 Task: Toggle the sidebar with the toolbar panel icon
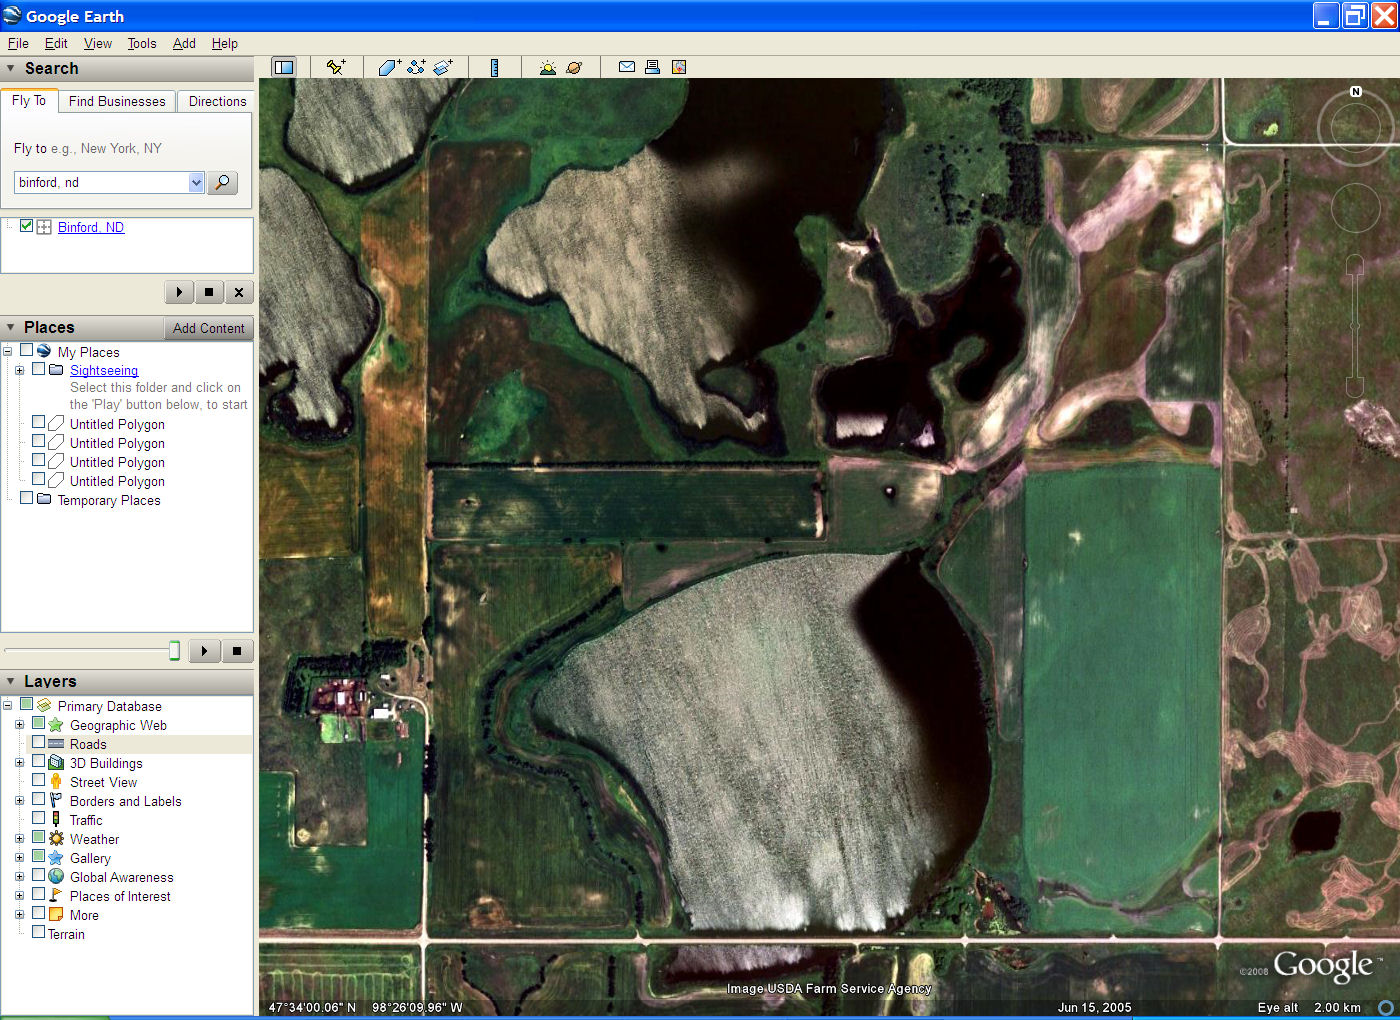tap(284, 67)
